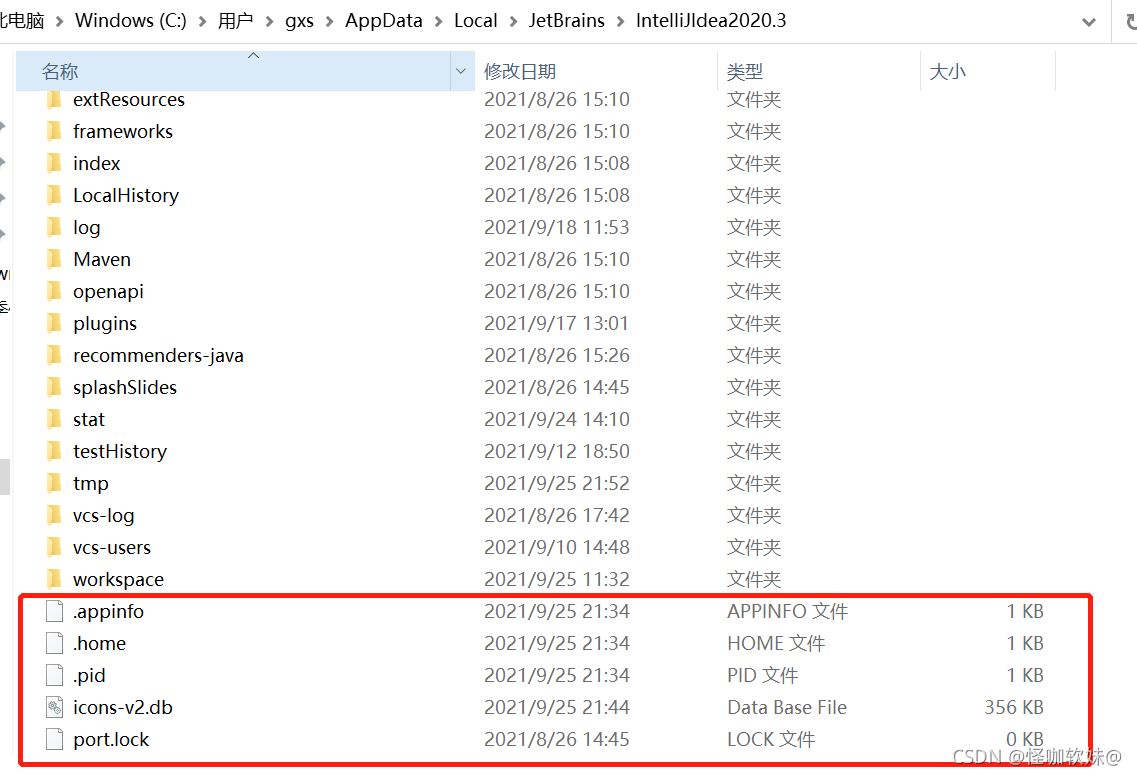Select the port.lock file name
This screenshot has width=1137, height=775.
click(x=111, y=739)
